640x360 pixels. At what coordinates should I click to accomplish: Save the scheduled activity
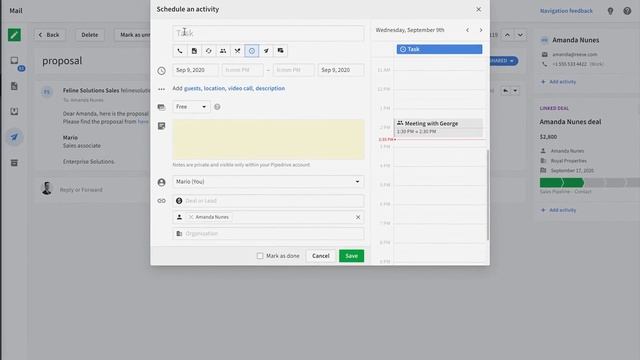(x=351, y=256)
